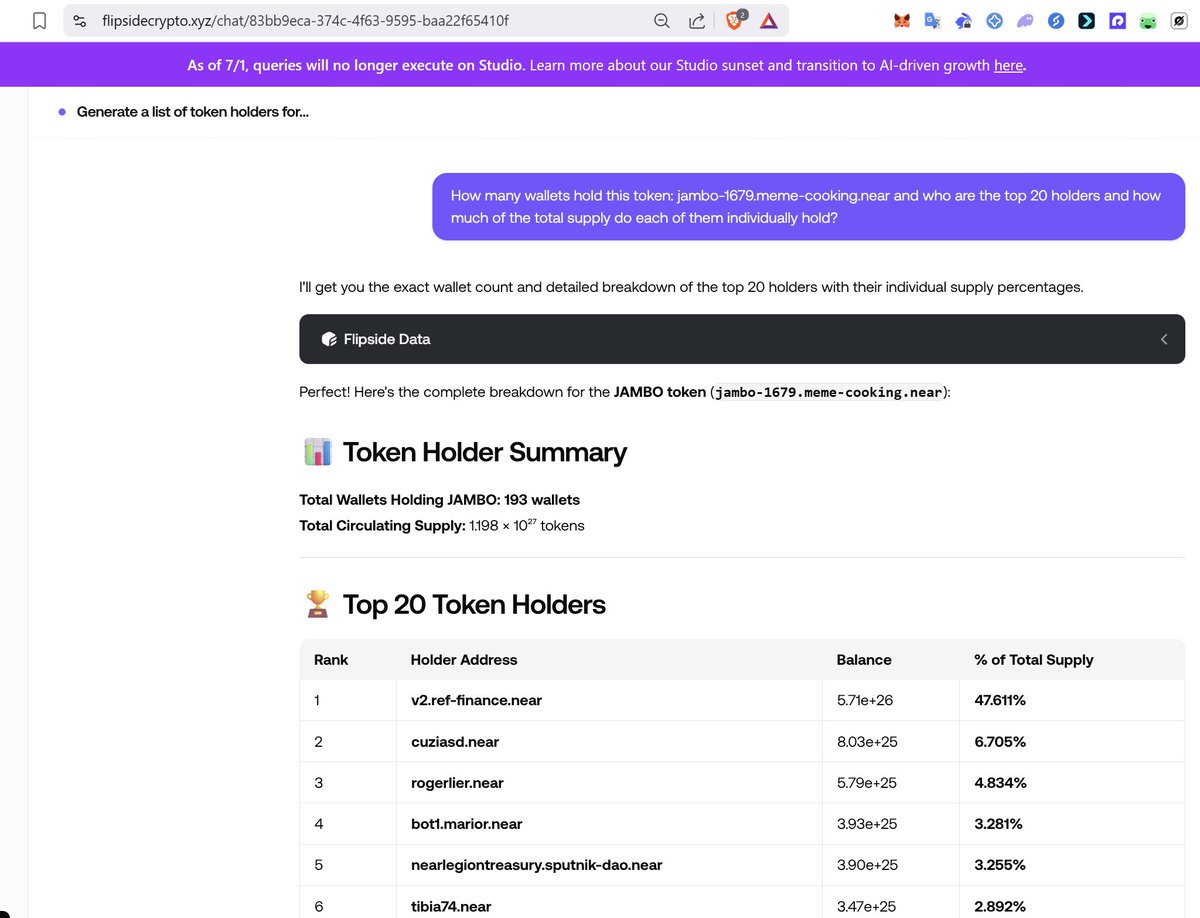Image resolution: width=1200 pixels, height=918 pixels.
Task: Select holder bot1.marior.near
Action: 466,824
